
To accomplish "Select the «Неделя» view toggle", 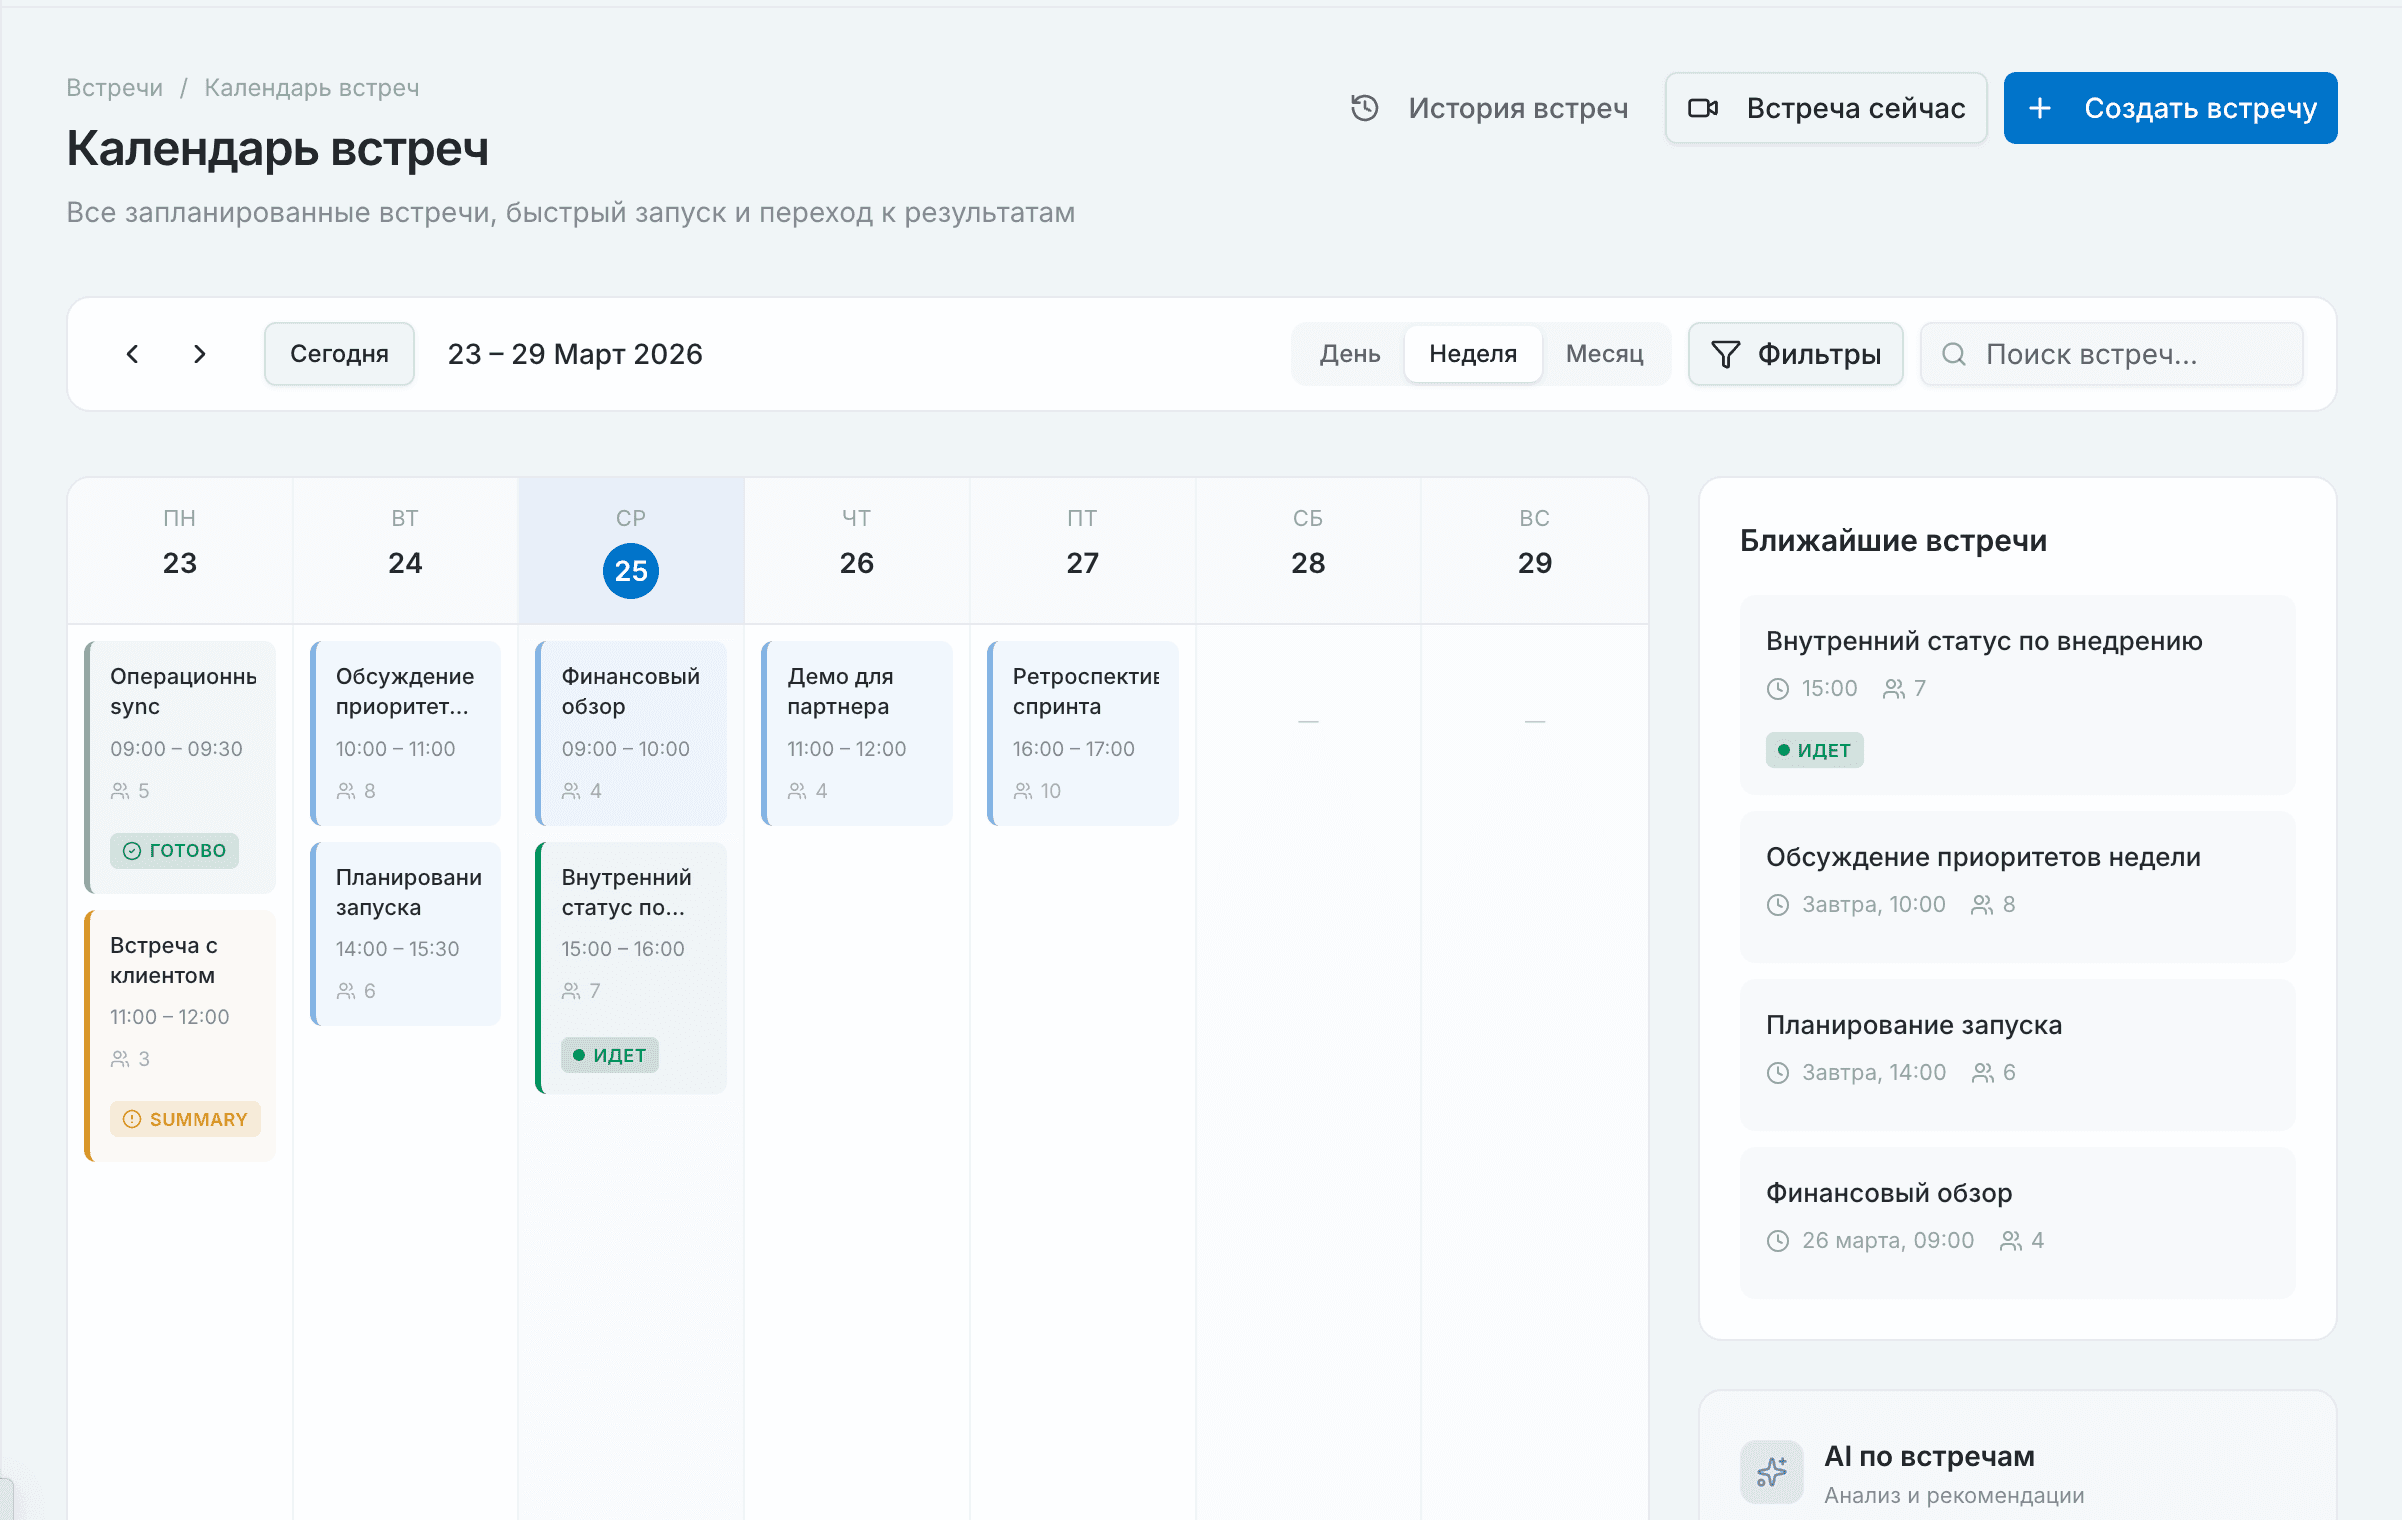I will tap(1473, 354).
